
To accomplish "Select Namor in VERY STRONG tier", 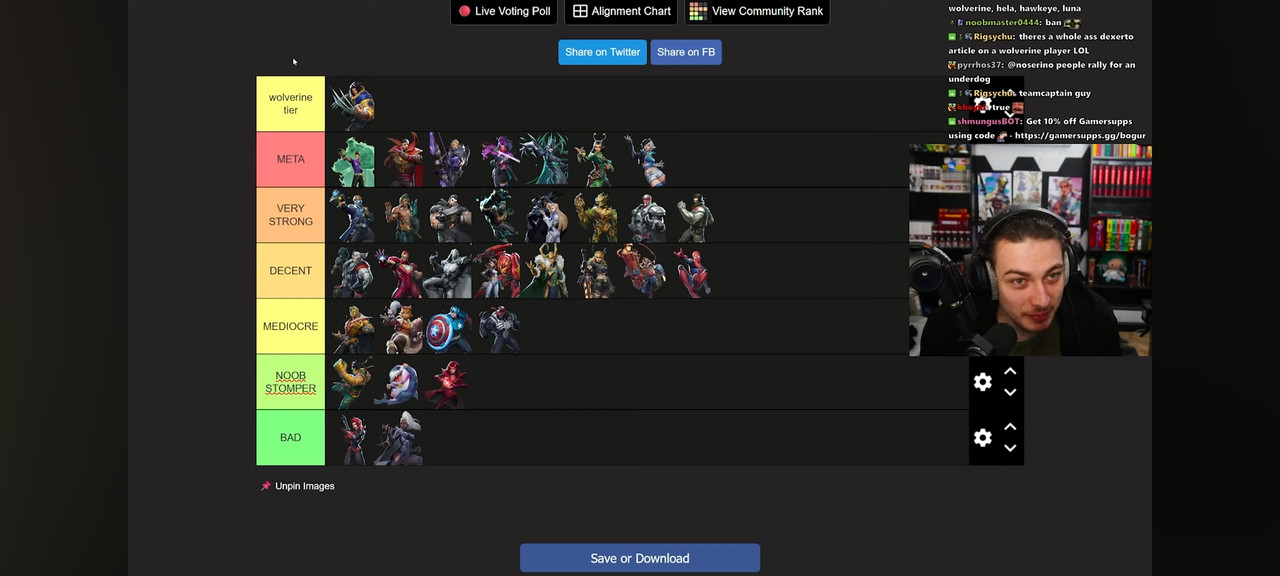I will 403,216.
